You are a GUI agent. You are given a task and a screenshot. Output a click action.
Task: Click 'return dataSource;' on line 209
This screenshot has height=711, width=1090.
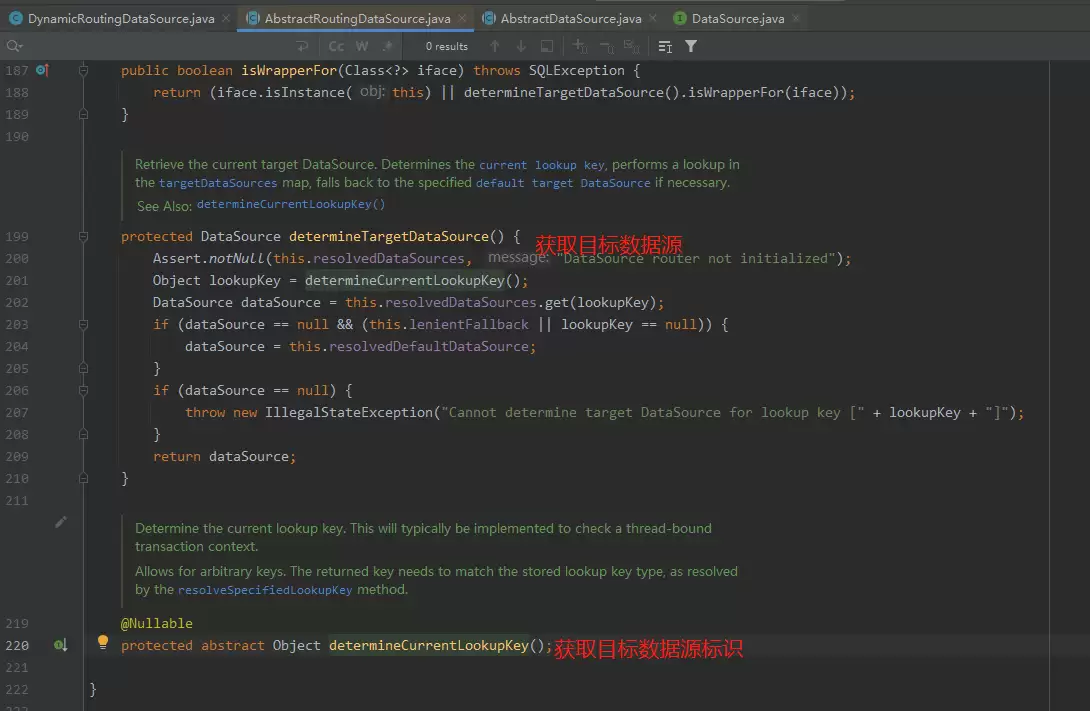click(x=225, y=457)
